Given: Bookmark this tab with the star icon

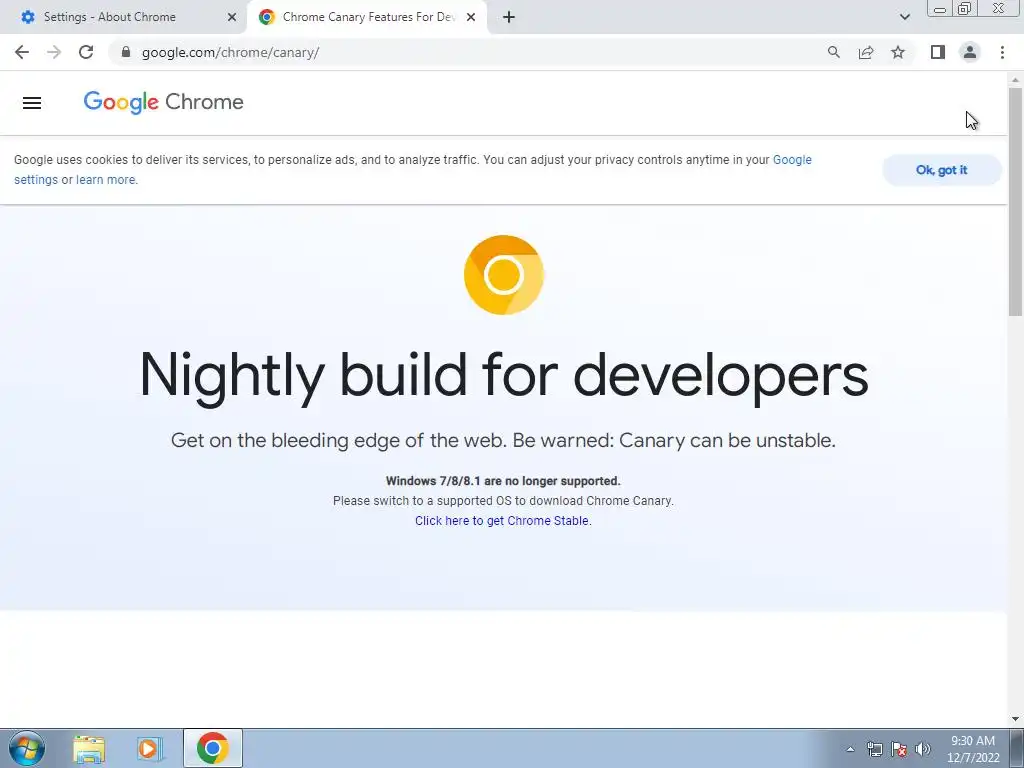Looking at the screenshot, I should tap(898, 52).
